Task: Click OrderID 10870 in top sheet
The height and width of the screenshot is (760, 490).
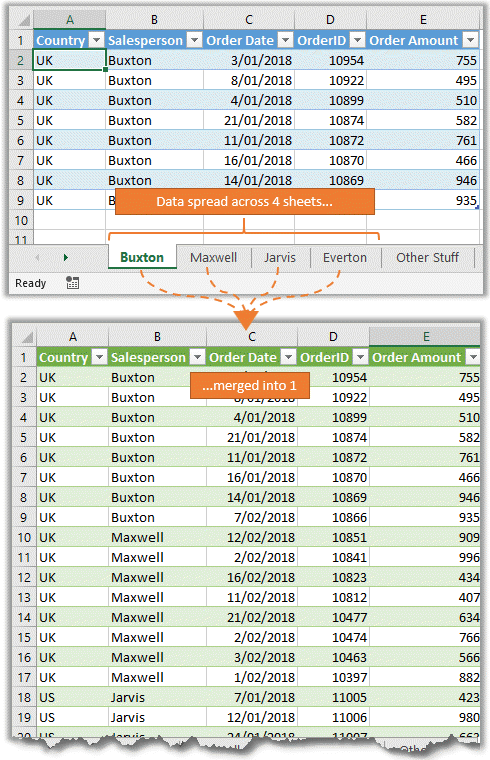Action: 330,160
